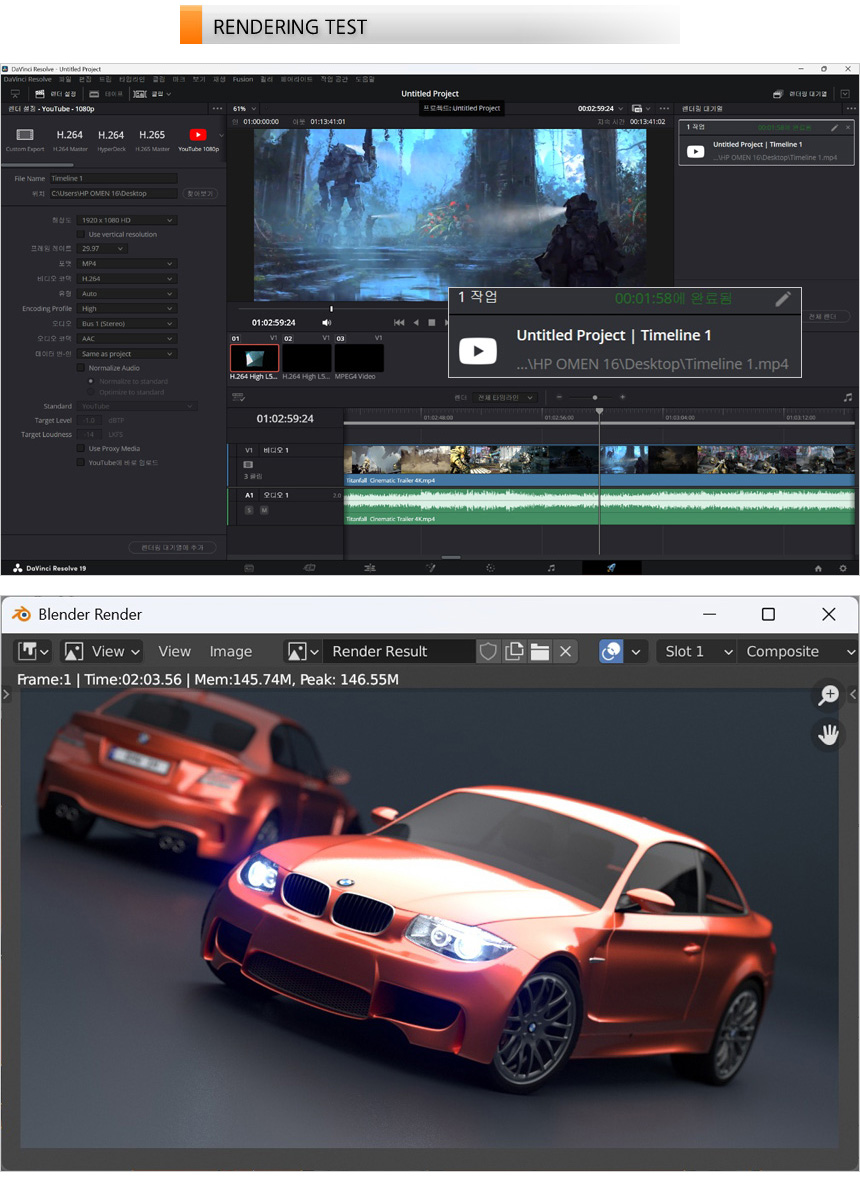Open the Slot 1 dropdown in Blender
This screenshot has height=1178, width=860.
pos(696,651)
